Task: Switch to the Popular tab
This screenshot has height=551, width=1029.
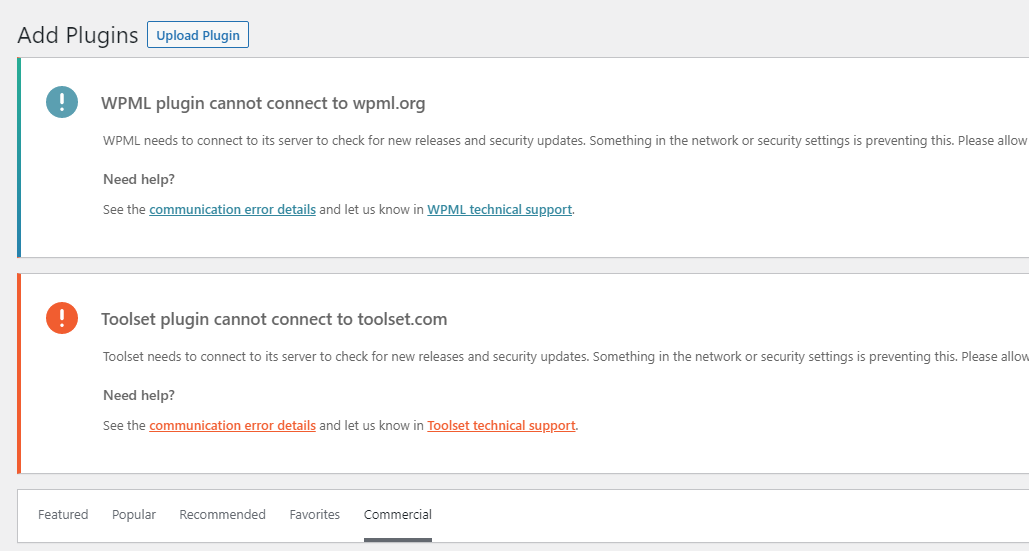Action: 134,514
